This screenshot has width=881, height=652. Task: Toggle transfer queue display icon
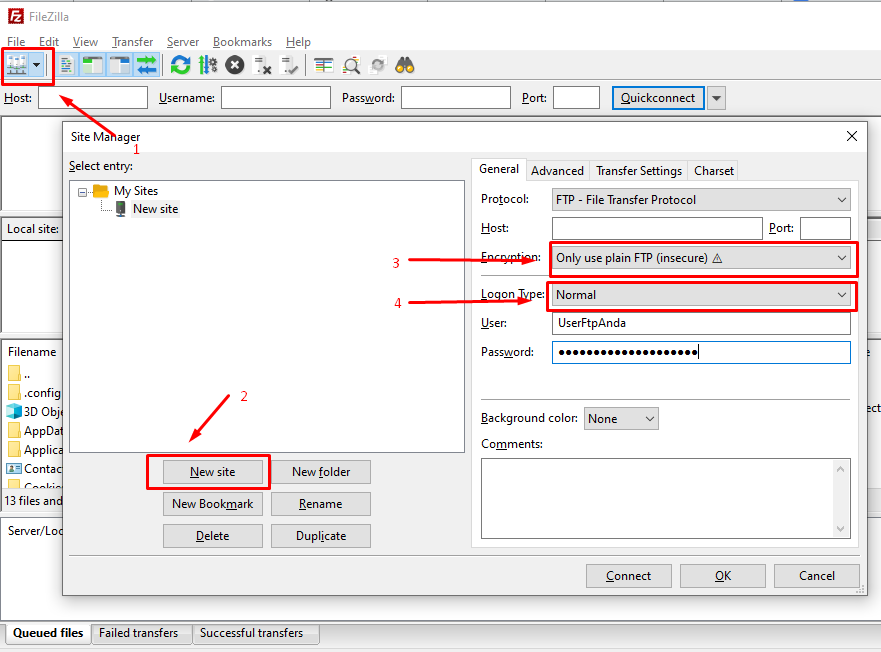(x=147, y=65)
